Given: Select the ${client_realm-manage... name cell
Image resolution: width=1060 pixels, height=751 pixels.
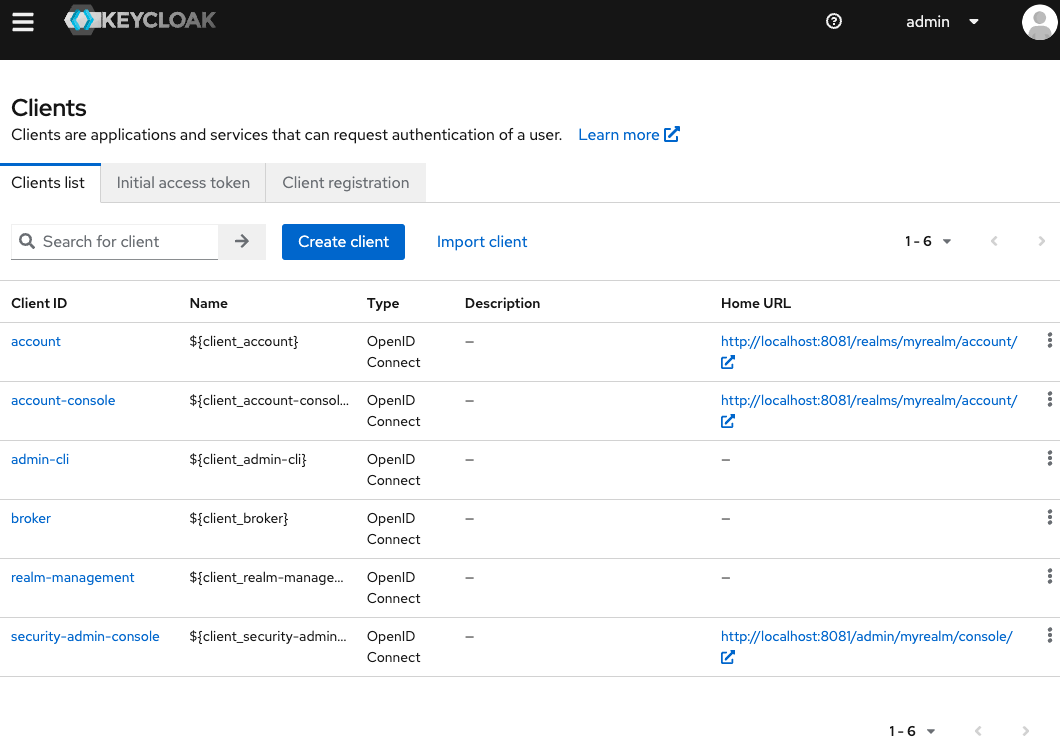Looking at the screenshot, I should tap(266, 577).
